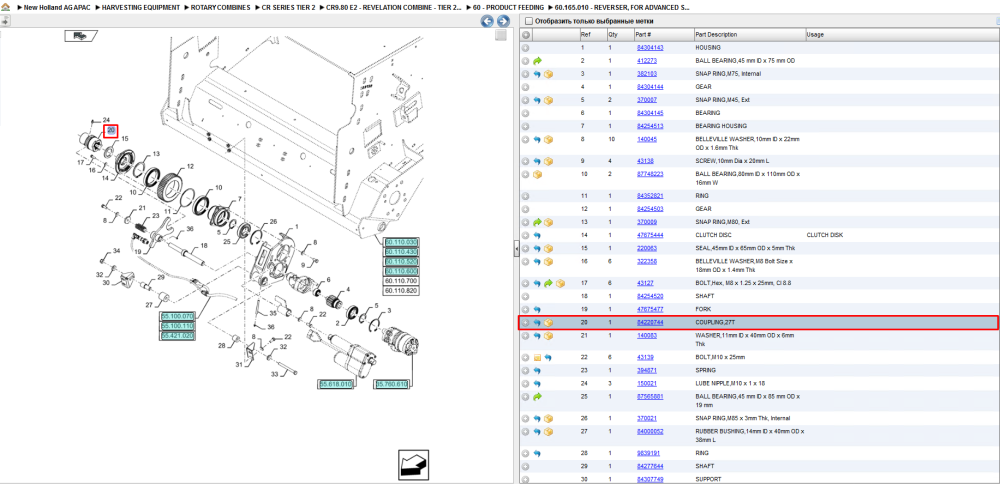
Task: Go to the next diagram with forward arrow
Action: pos(503,21)
